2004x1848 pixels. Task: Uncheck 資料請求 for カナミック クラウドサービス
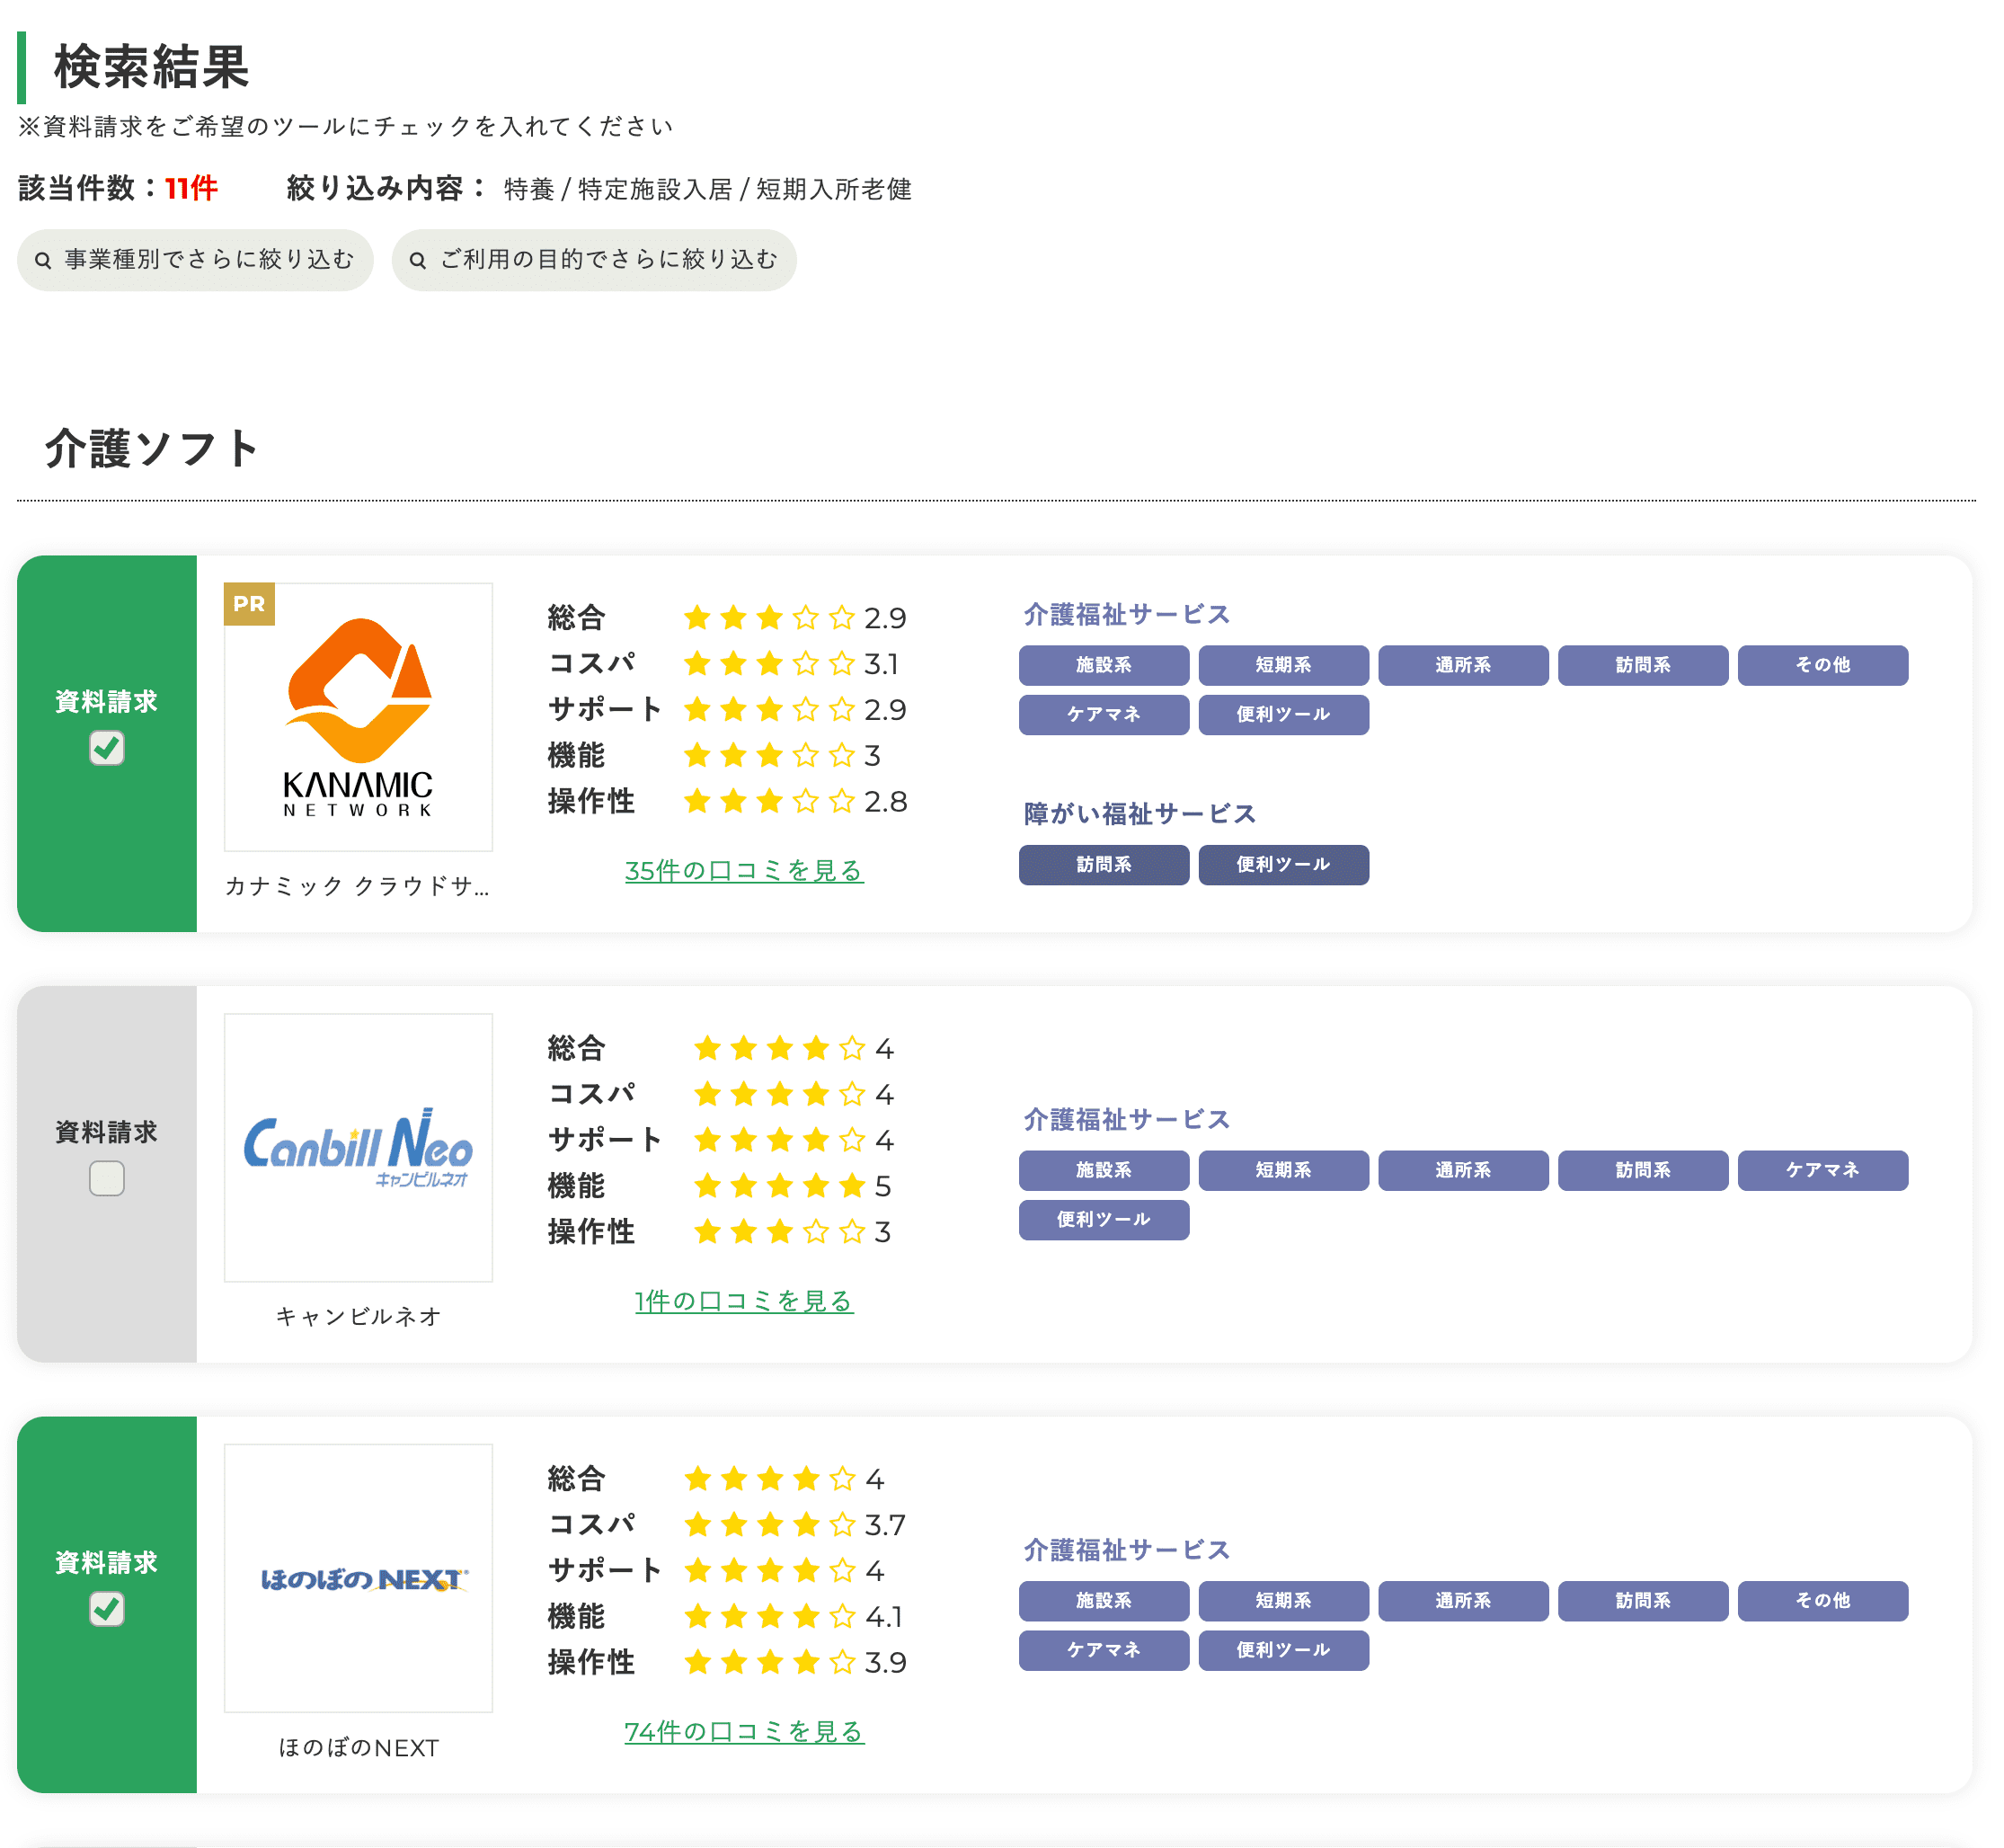click(x=107, y=746)
